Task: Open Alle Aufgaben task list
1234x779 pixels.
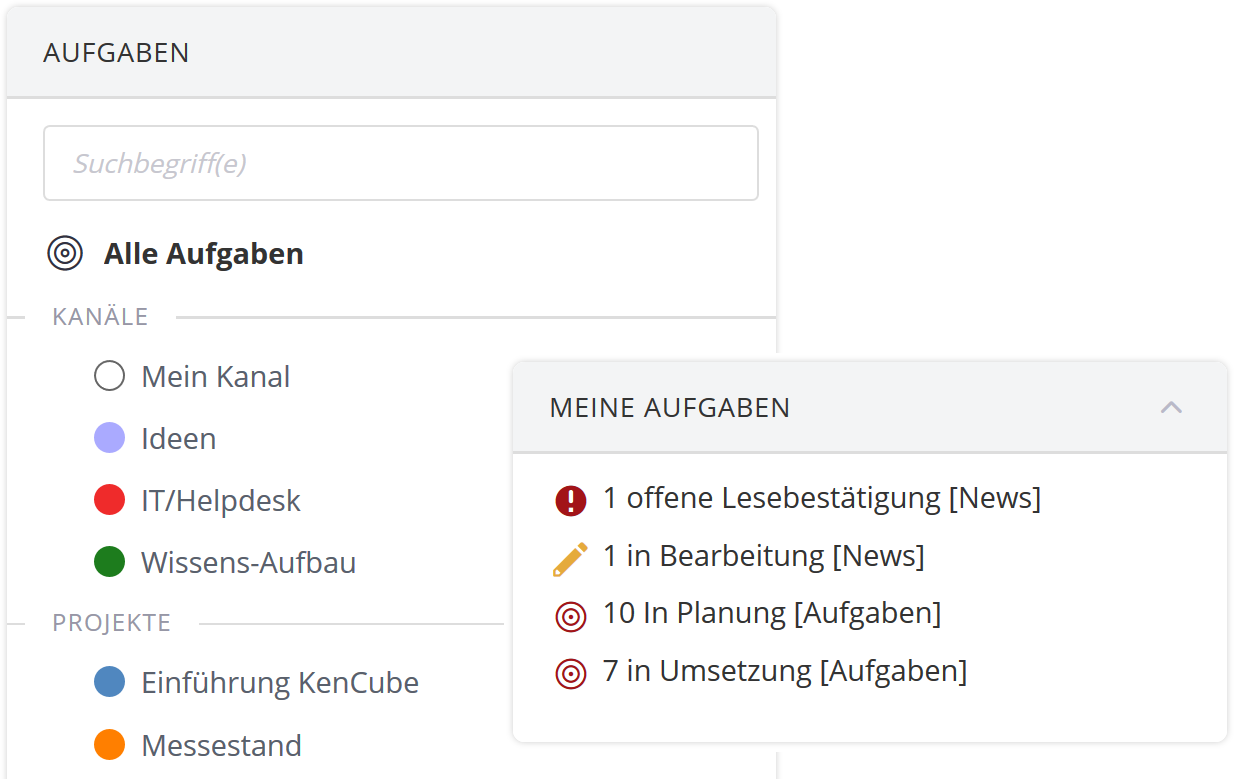Action: (204, 253)
